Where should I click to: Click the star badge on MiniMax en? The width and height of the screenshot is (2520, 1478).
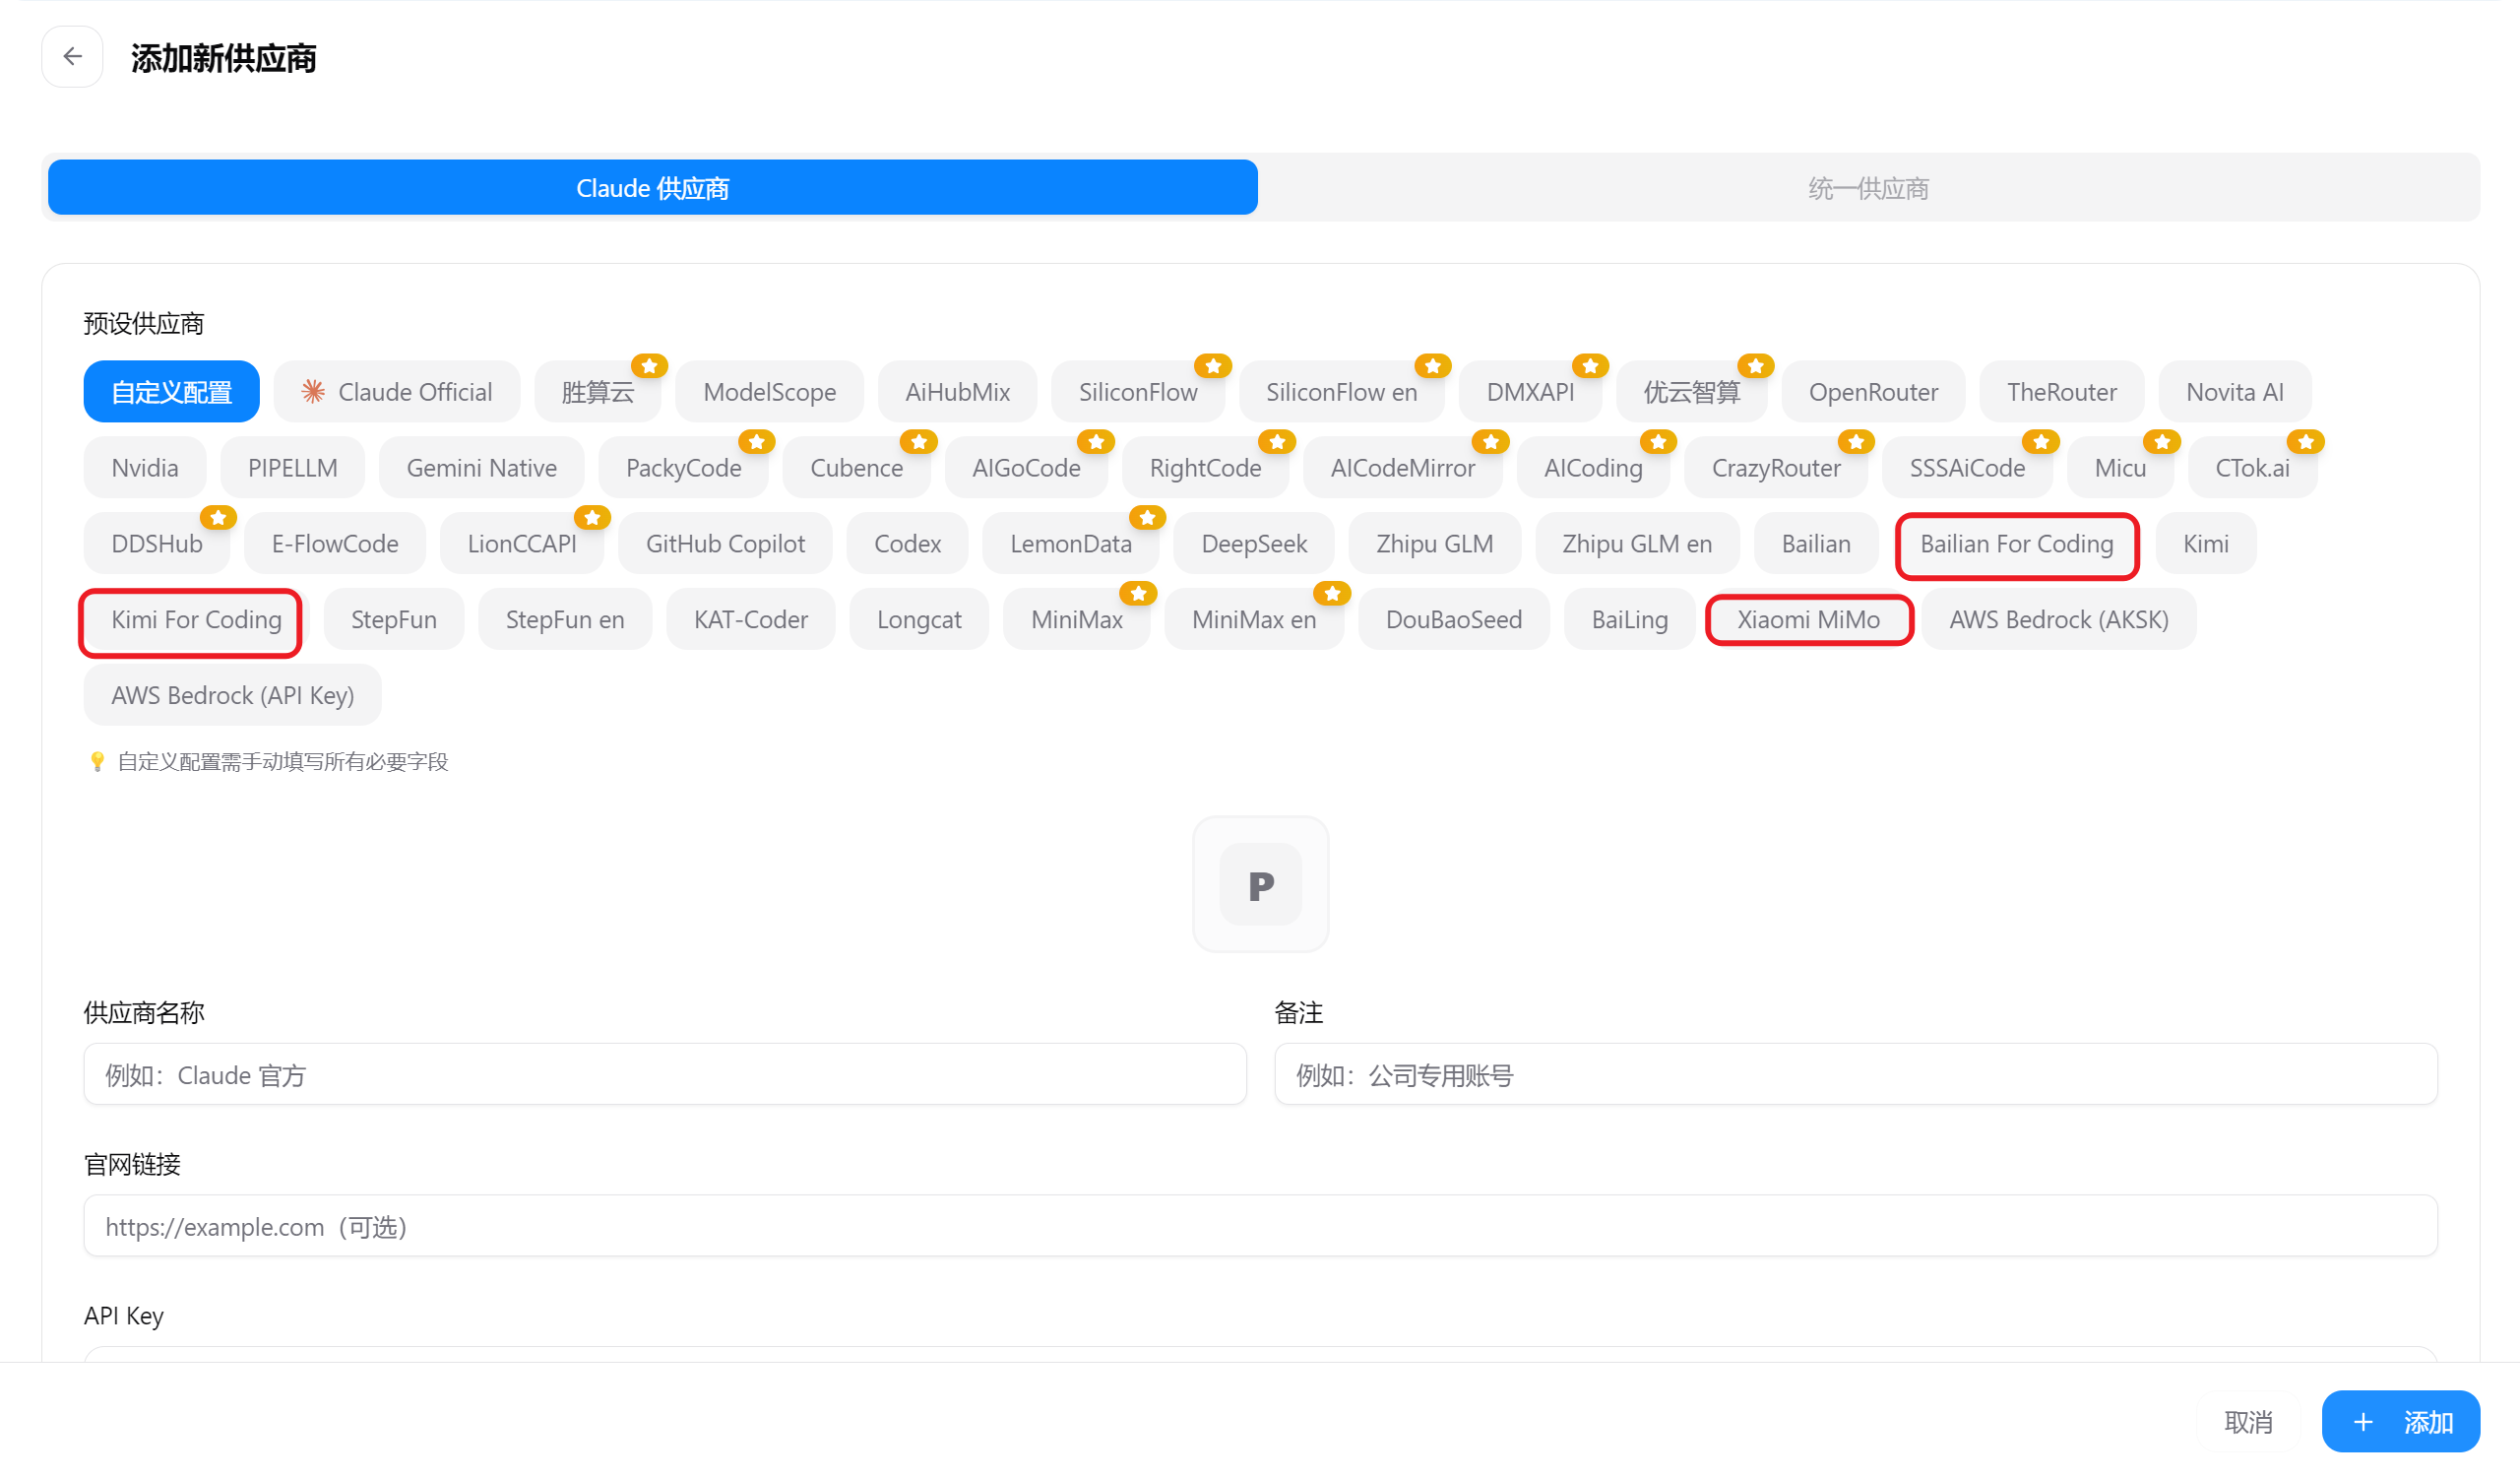[1331, 593]
